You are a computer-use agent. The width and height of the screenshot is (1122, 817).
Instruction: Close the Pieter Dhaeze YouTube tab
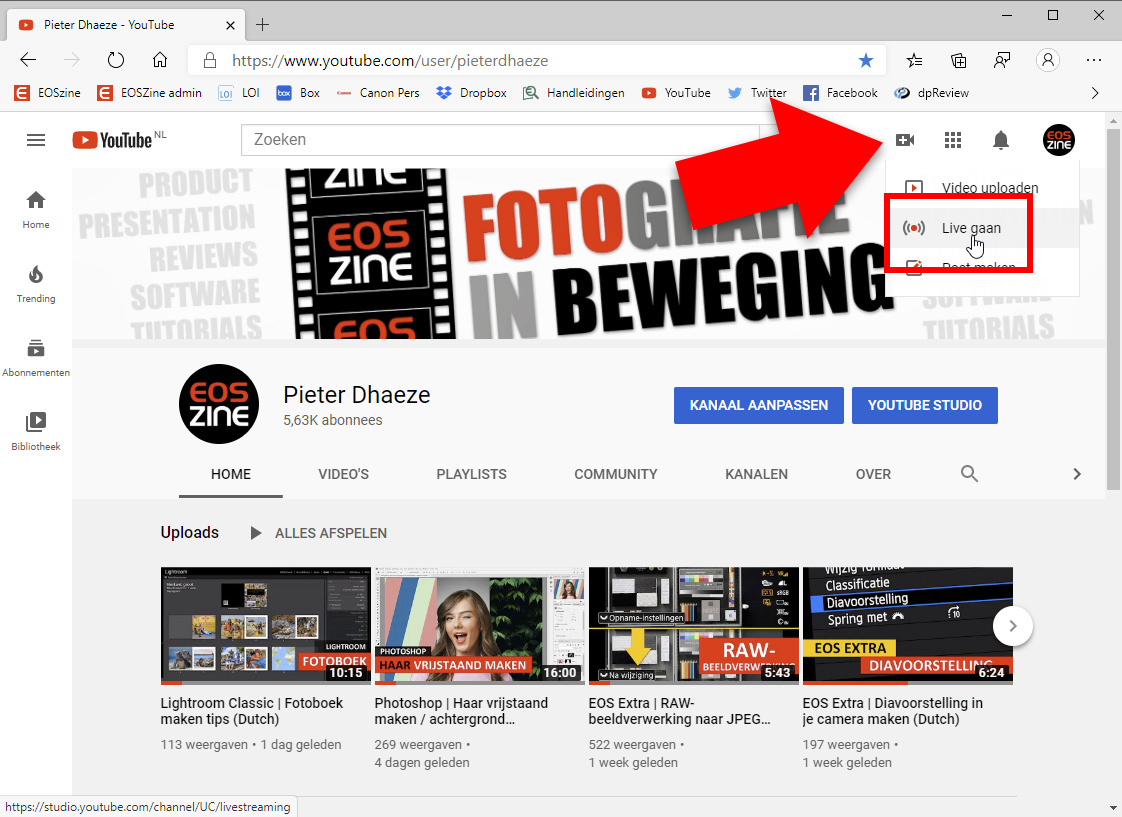(x=230, y=25)
